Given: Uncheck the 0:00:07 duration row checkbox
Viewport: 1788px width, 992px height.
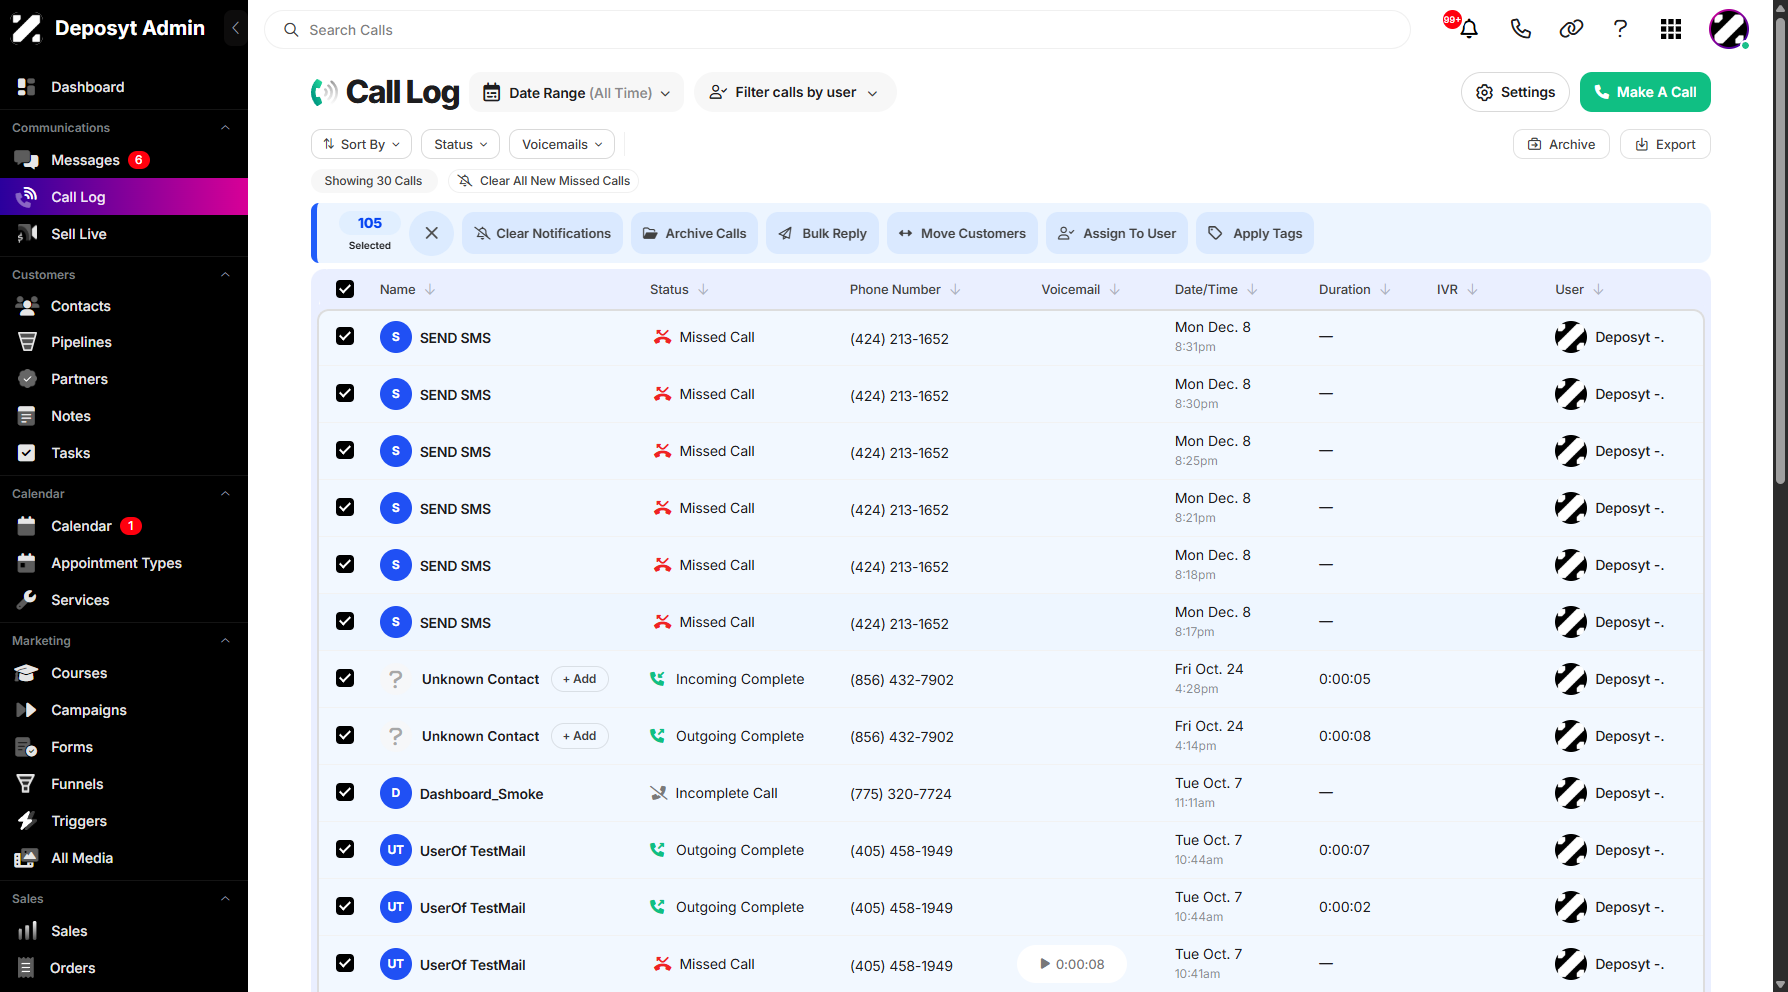Looking at the screenshot, I should coord(345,849).
